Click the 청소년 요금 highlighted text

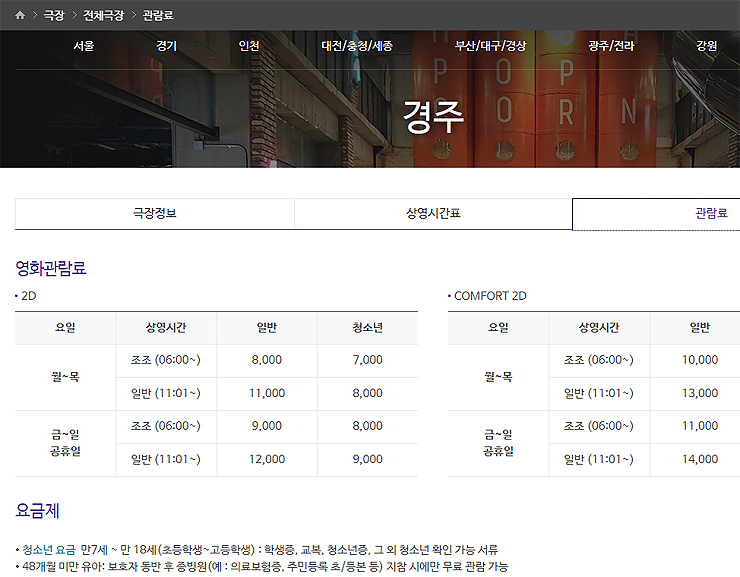point(49,550)
